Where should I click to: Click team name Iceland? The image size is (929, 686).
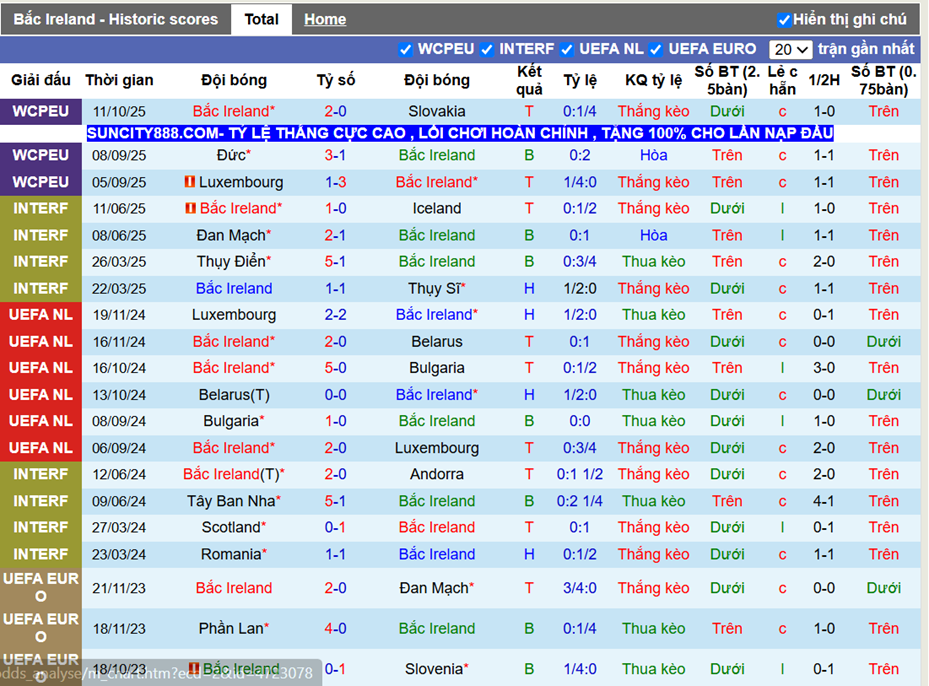[x=437, y=209]
